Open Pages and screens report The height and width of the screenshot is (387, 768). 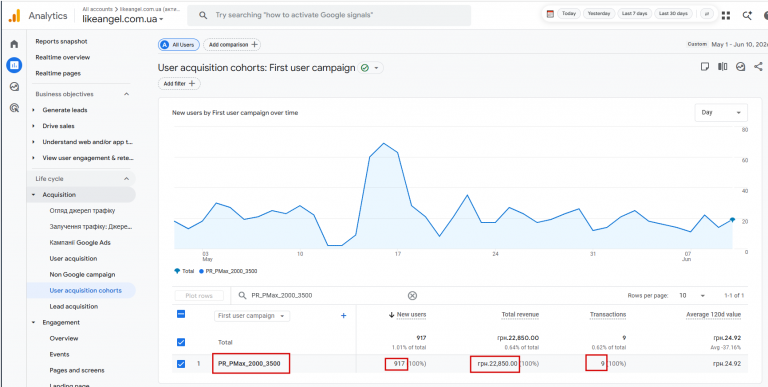tap(77, 370)
